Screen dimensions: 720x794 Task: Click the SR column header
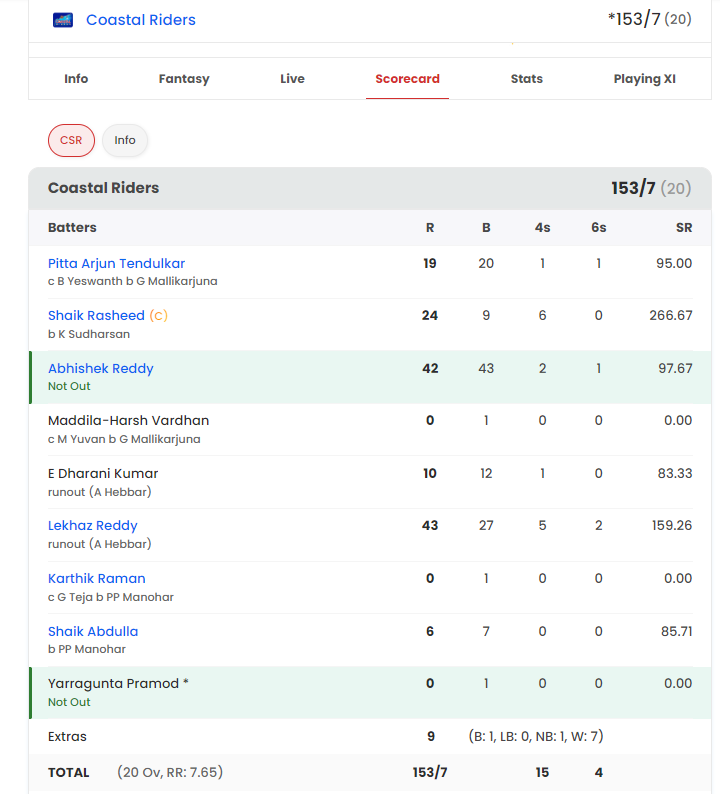(x=684, y=228)
